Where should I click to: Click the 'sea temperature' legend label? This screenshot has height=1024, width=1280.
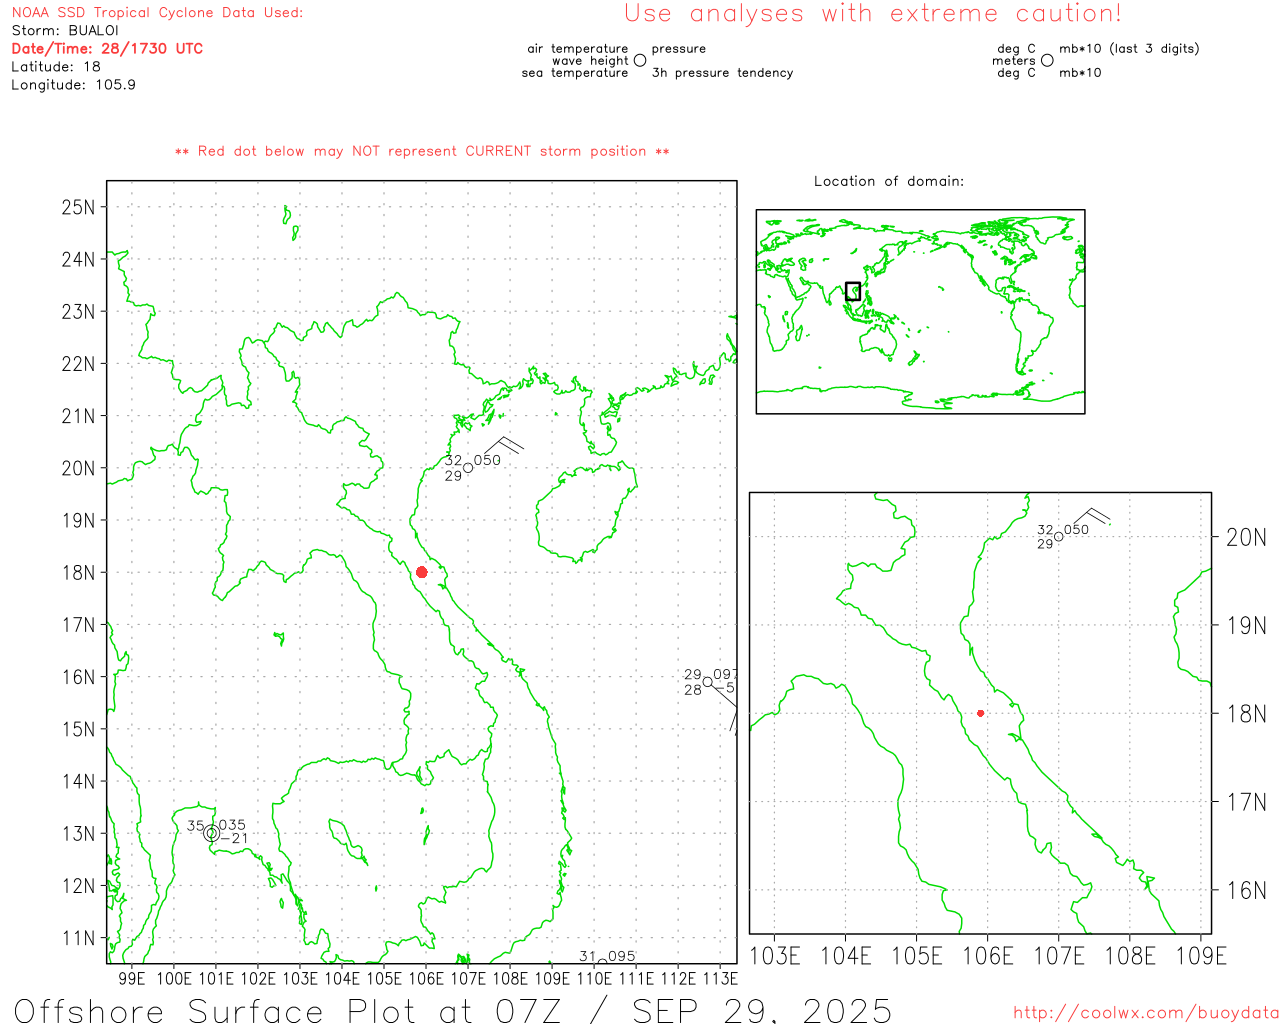575,73
